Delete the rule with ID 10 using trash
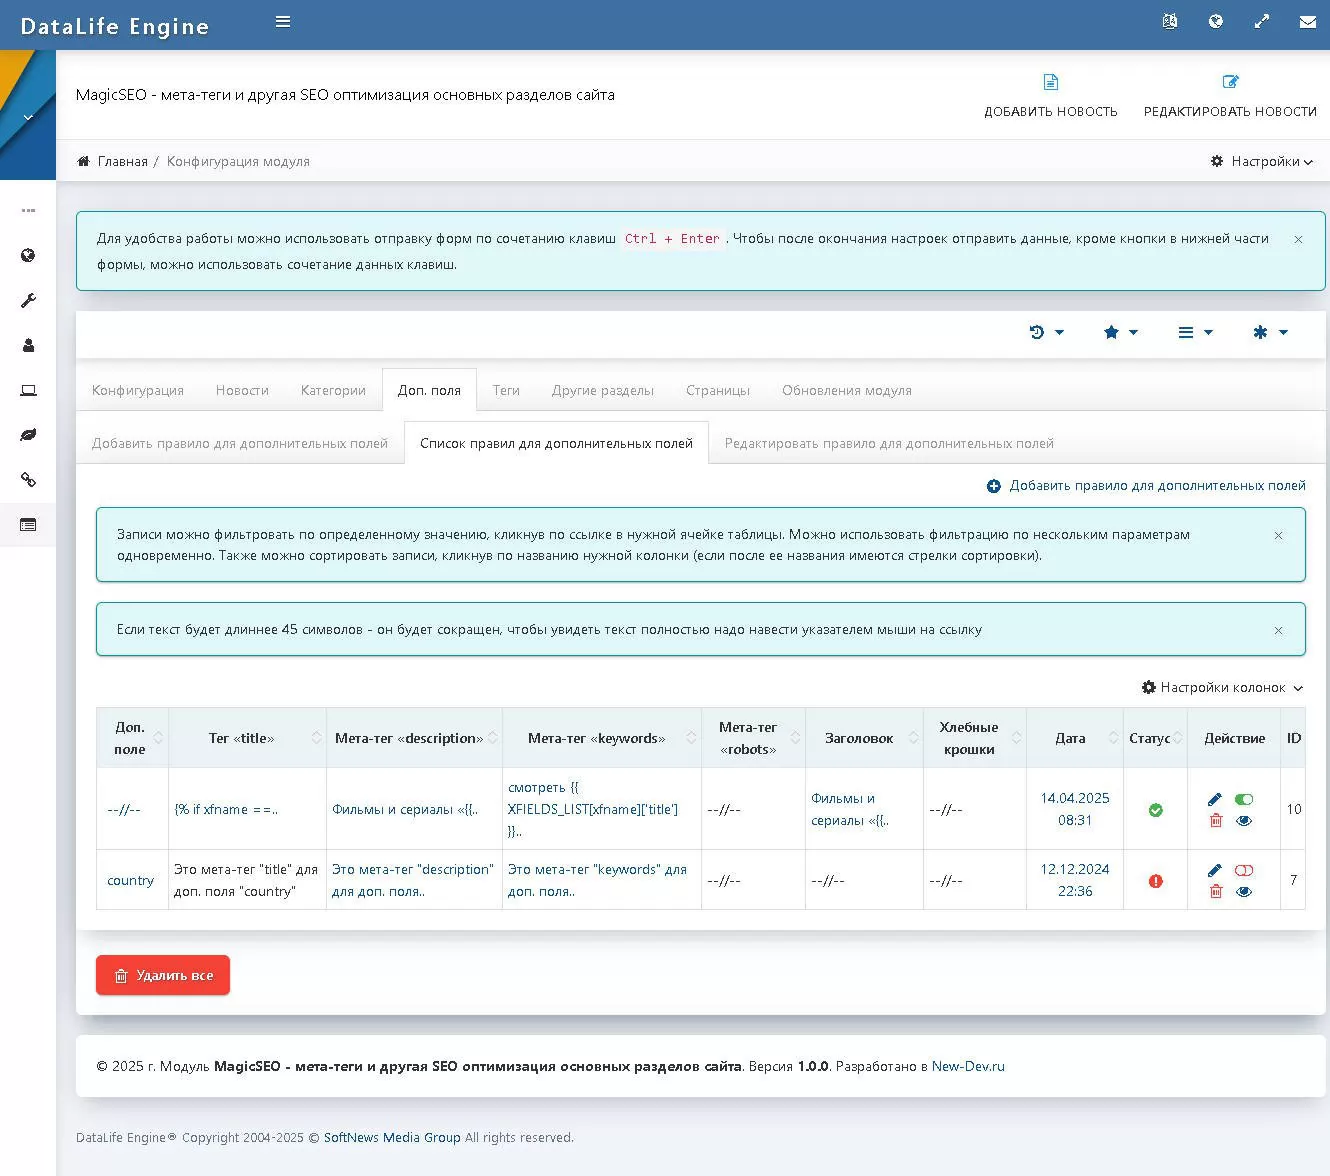1330x1176 pixels. click(1216, 821)
